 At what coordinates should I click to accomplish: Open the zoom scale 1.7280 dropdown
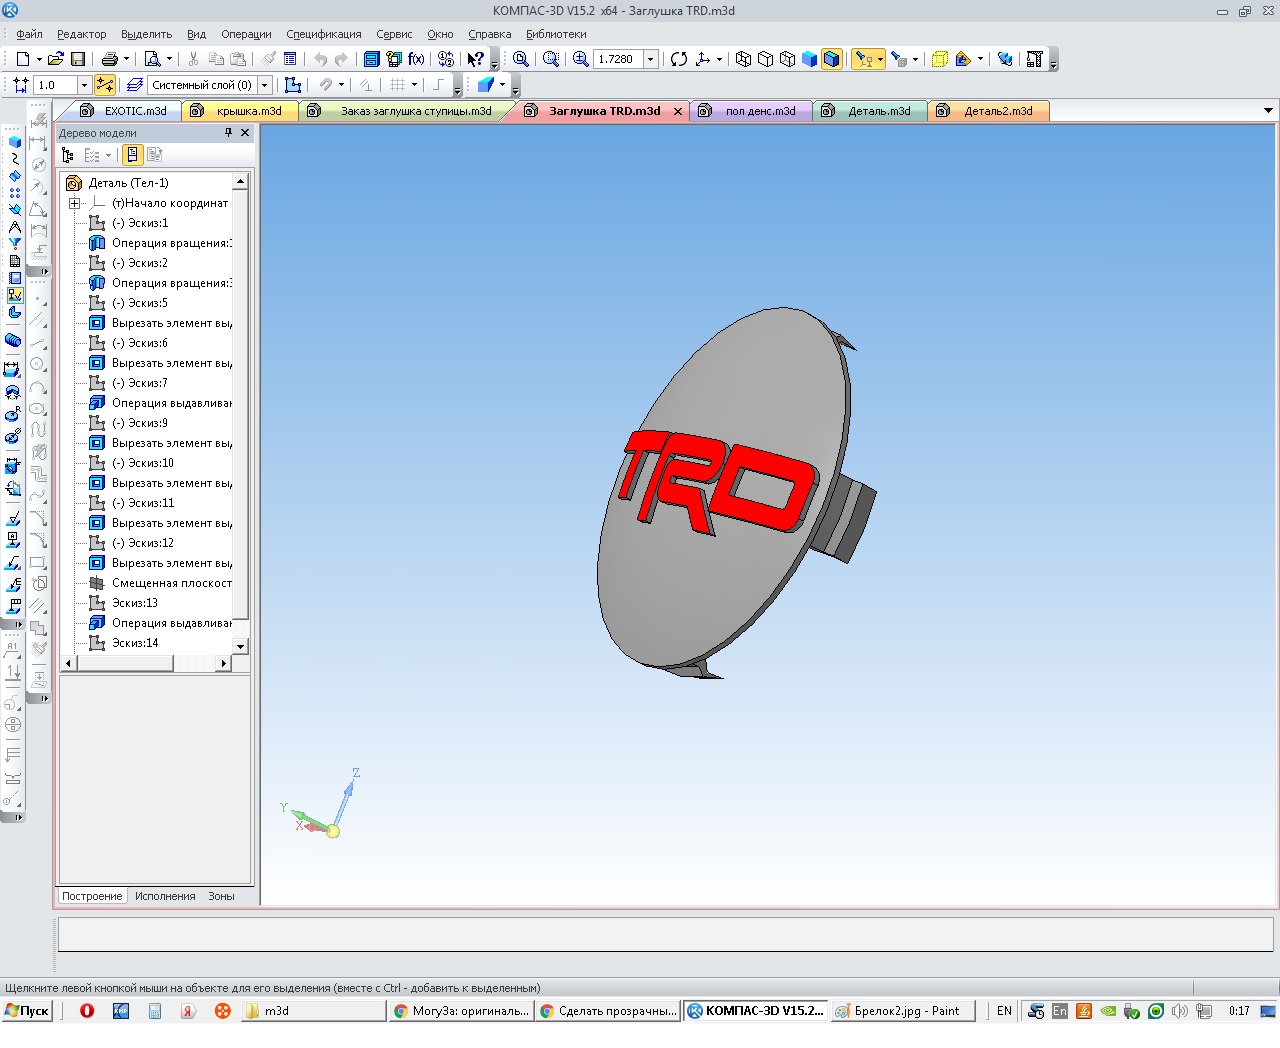(650, 59)
